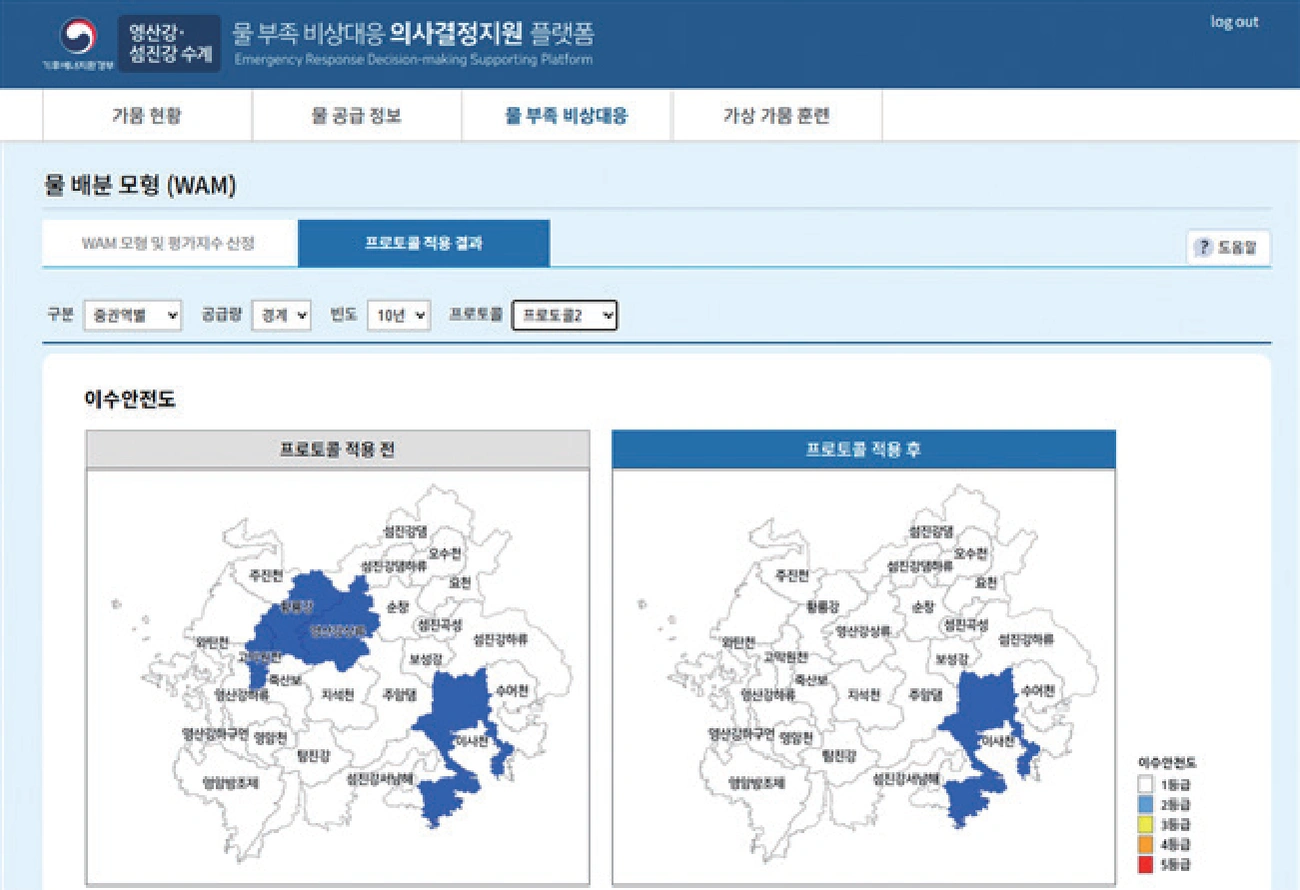Click the 도움말 help button
This screenshot has width=1300, height=890.
[x=1229, y=248]
